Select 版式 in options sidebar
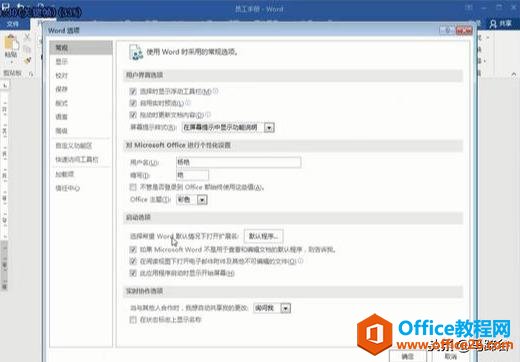Screen dimensions: 520x362 81,103
